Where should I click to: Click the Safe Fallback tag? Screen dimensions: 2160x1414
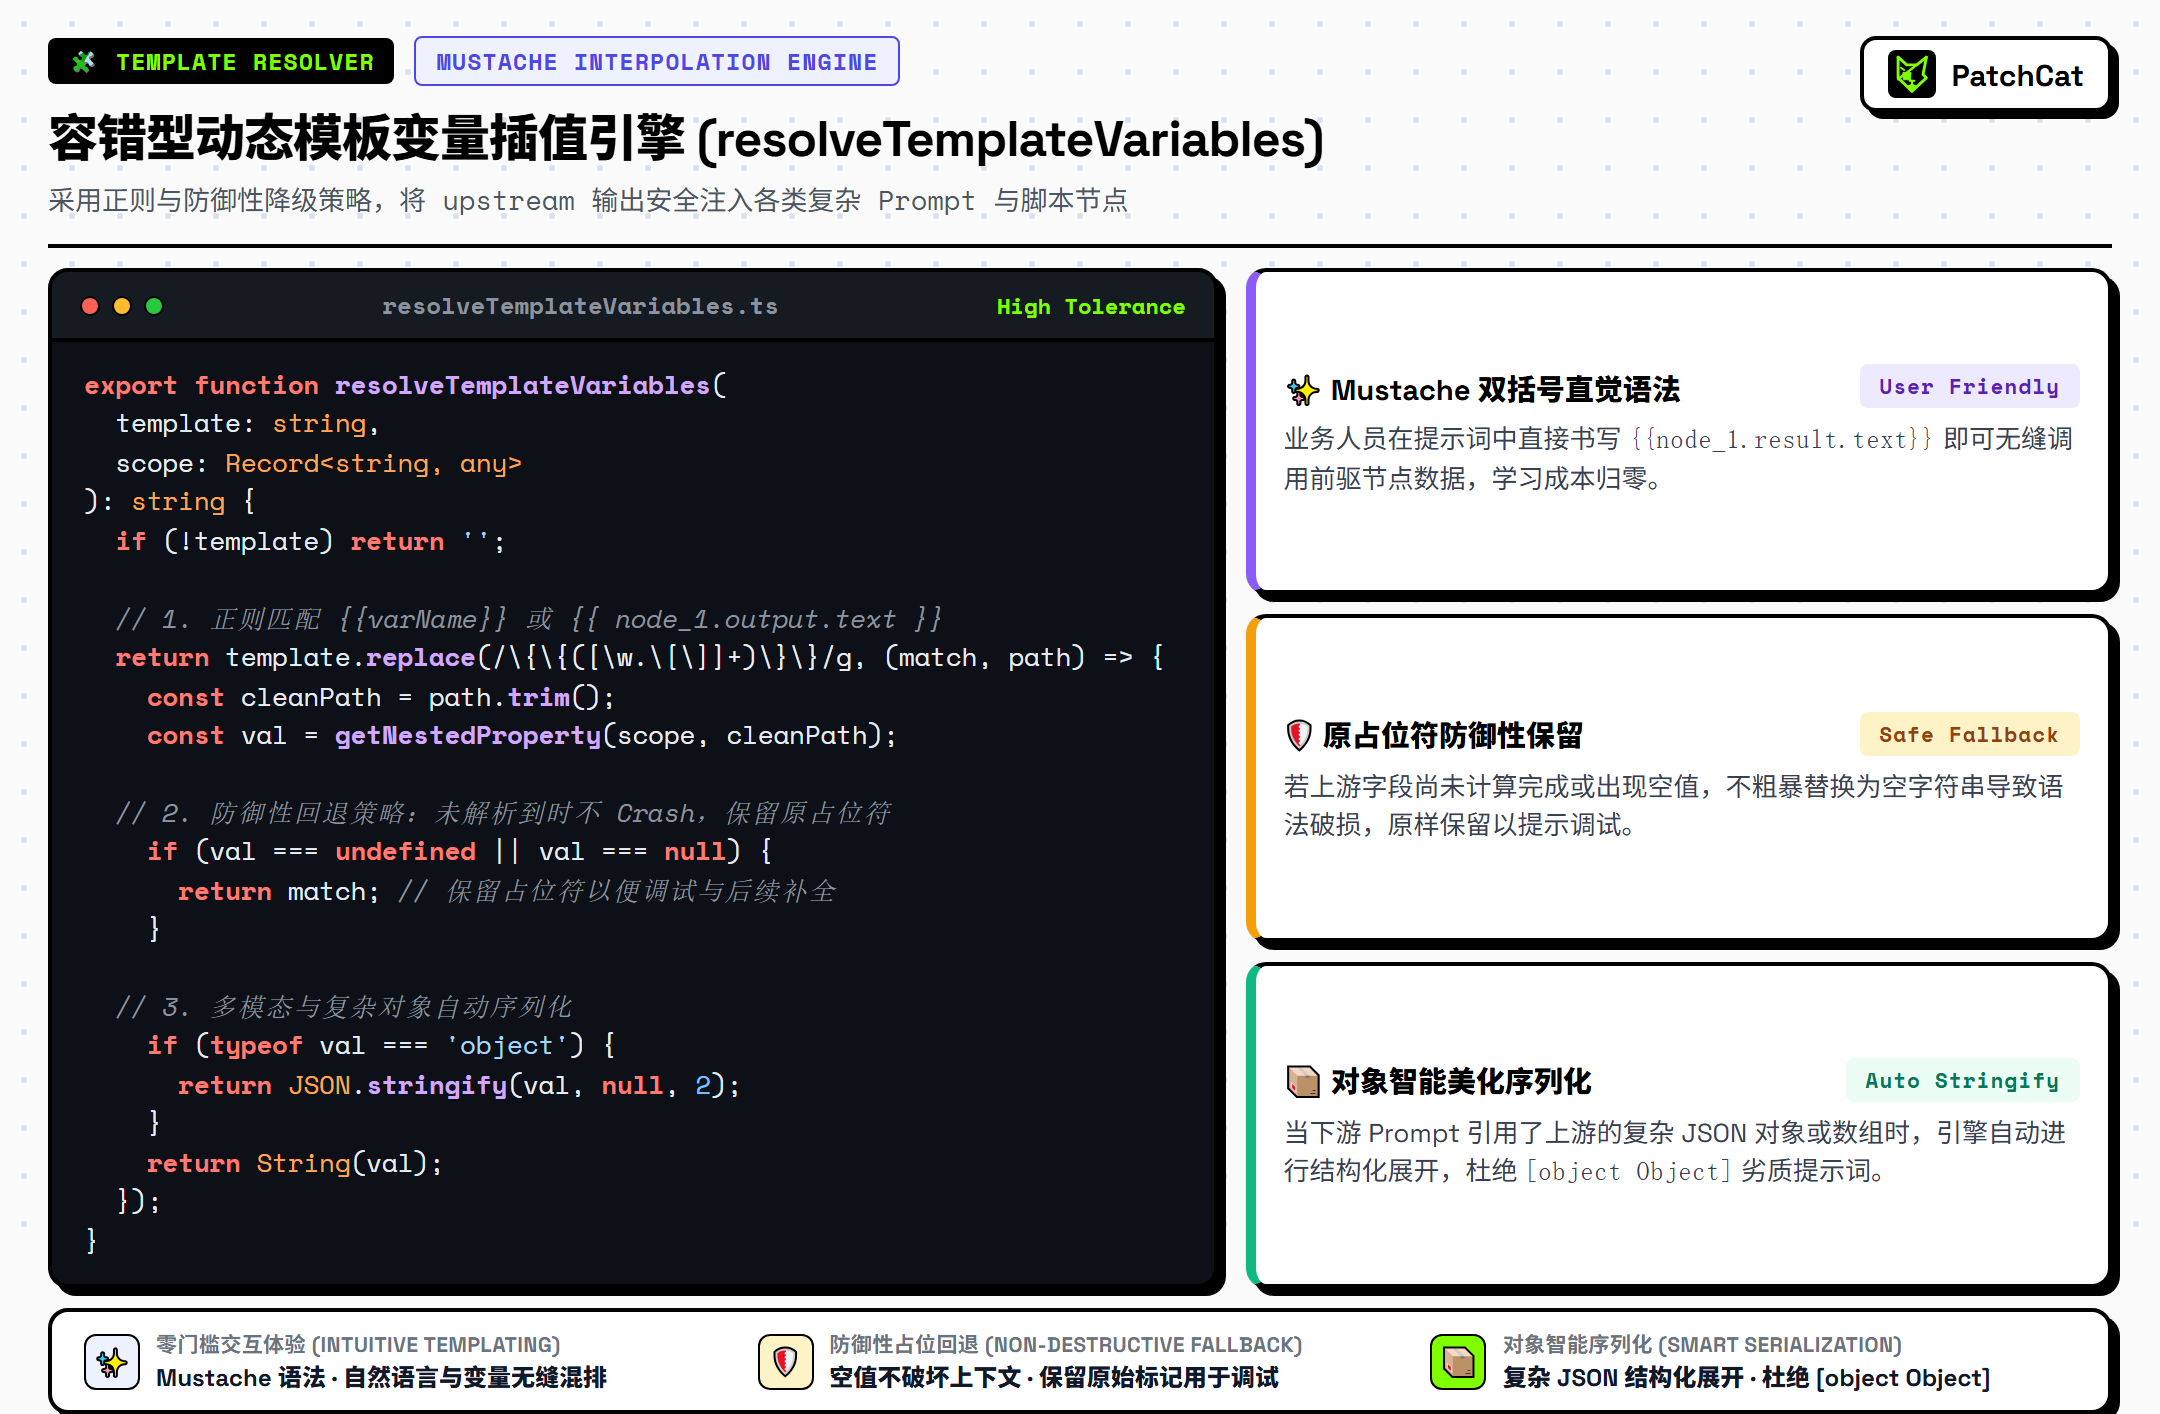pyautogui.click(x=1969, y=735)
